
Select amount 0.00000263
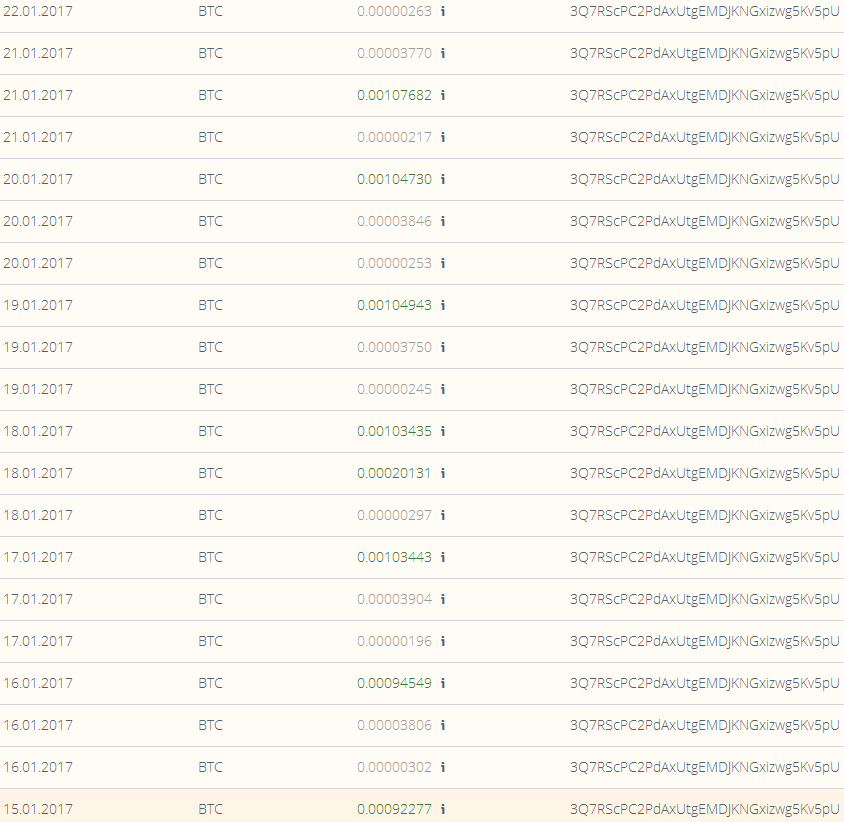[395, 11]
